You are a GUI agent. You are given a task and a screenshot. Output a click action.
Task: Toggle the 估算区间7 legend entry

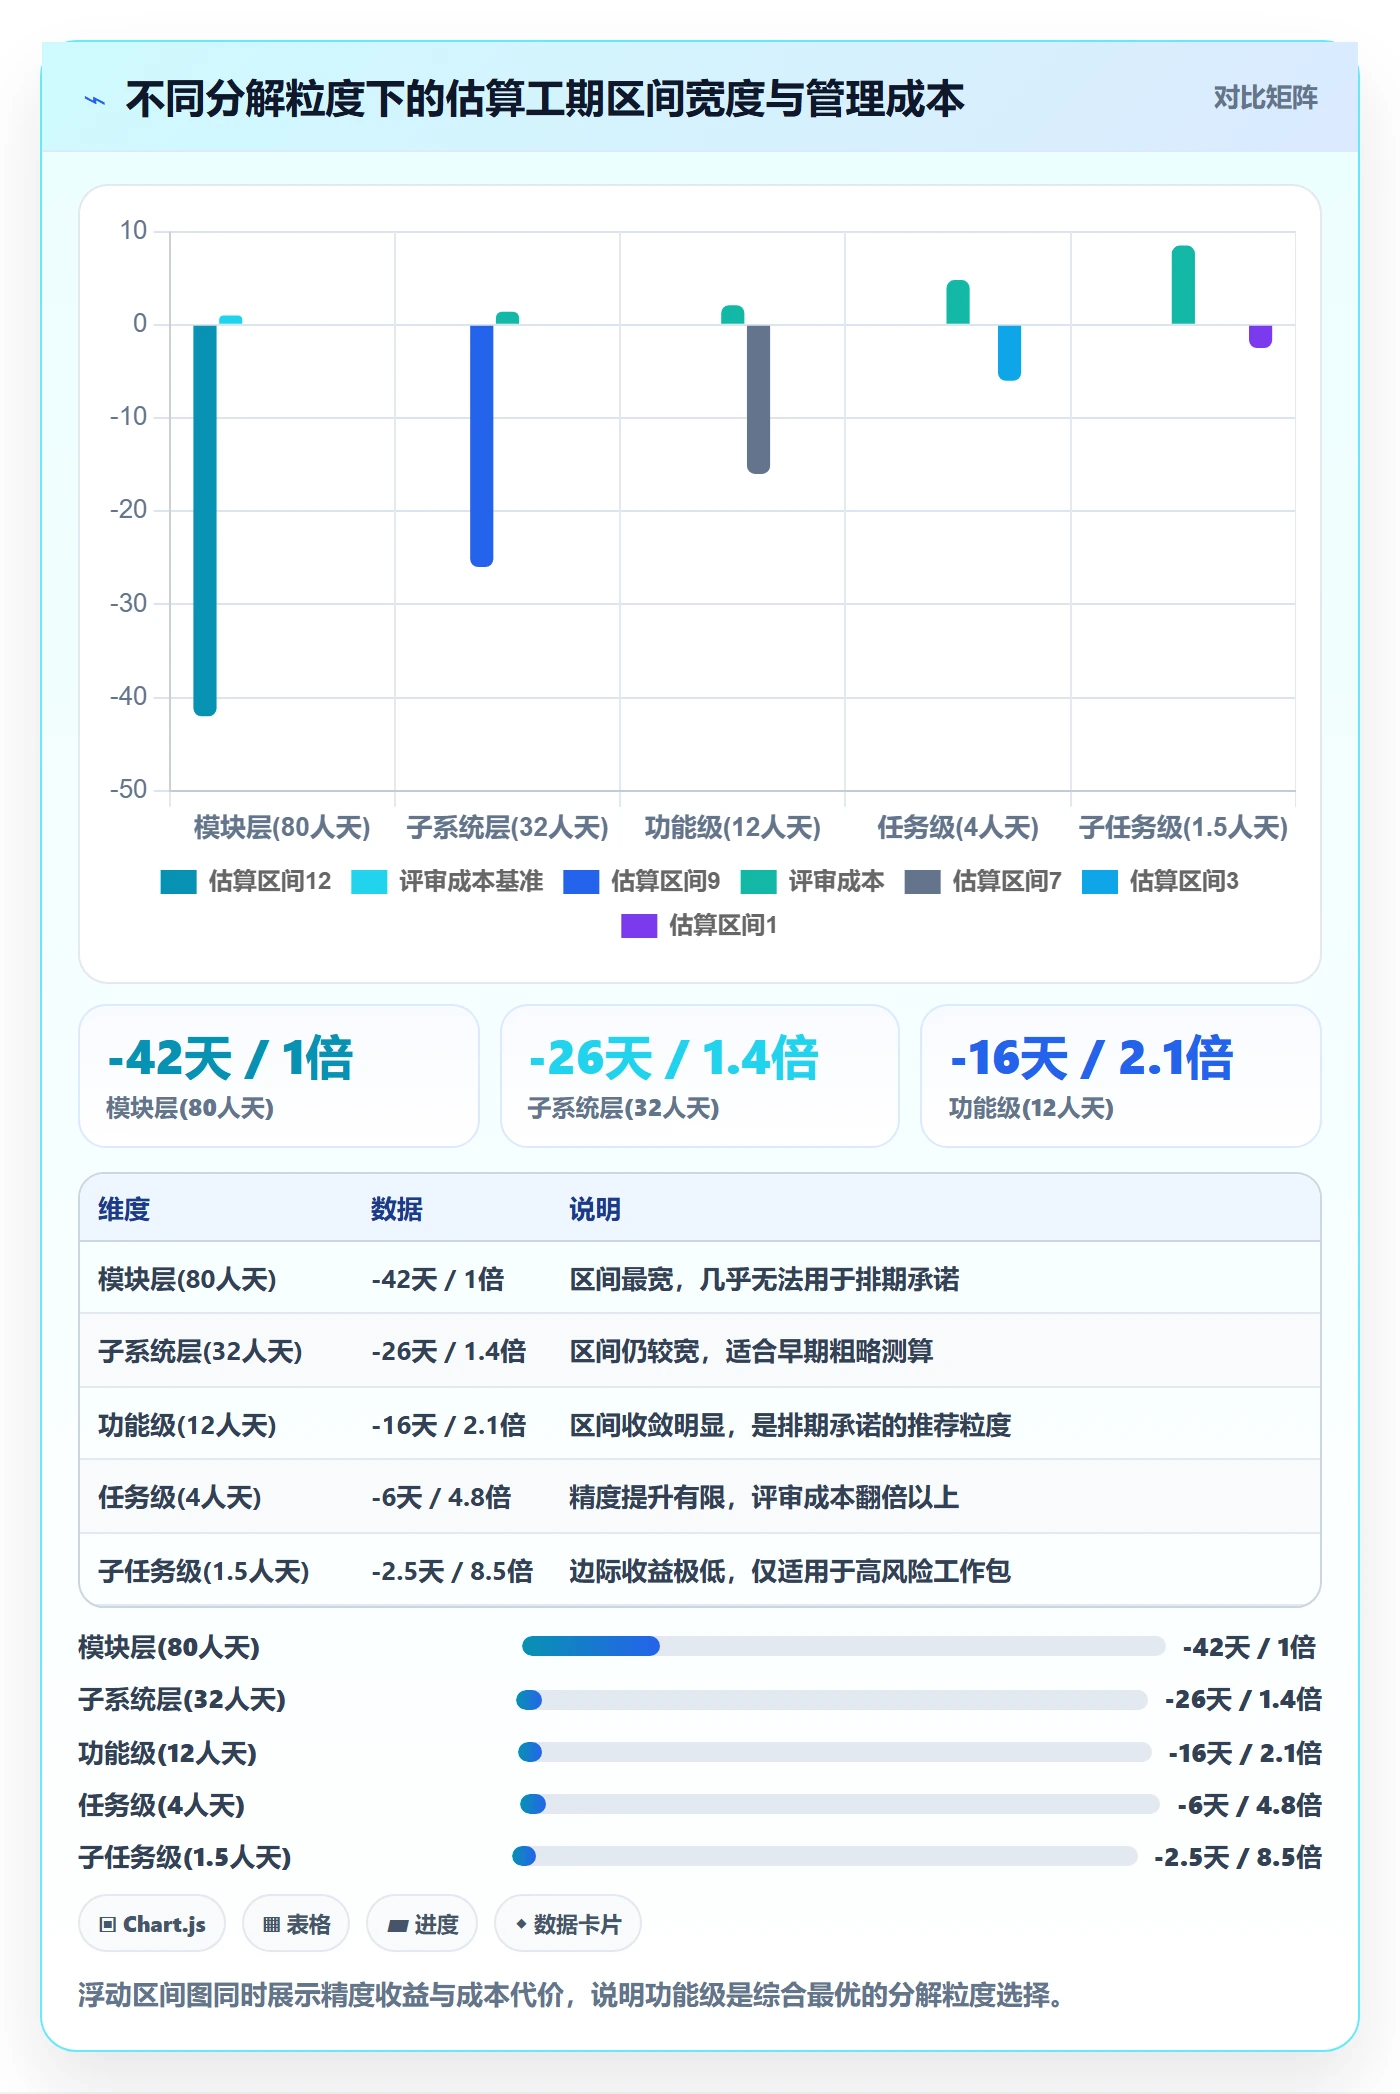982,881
